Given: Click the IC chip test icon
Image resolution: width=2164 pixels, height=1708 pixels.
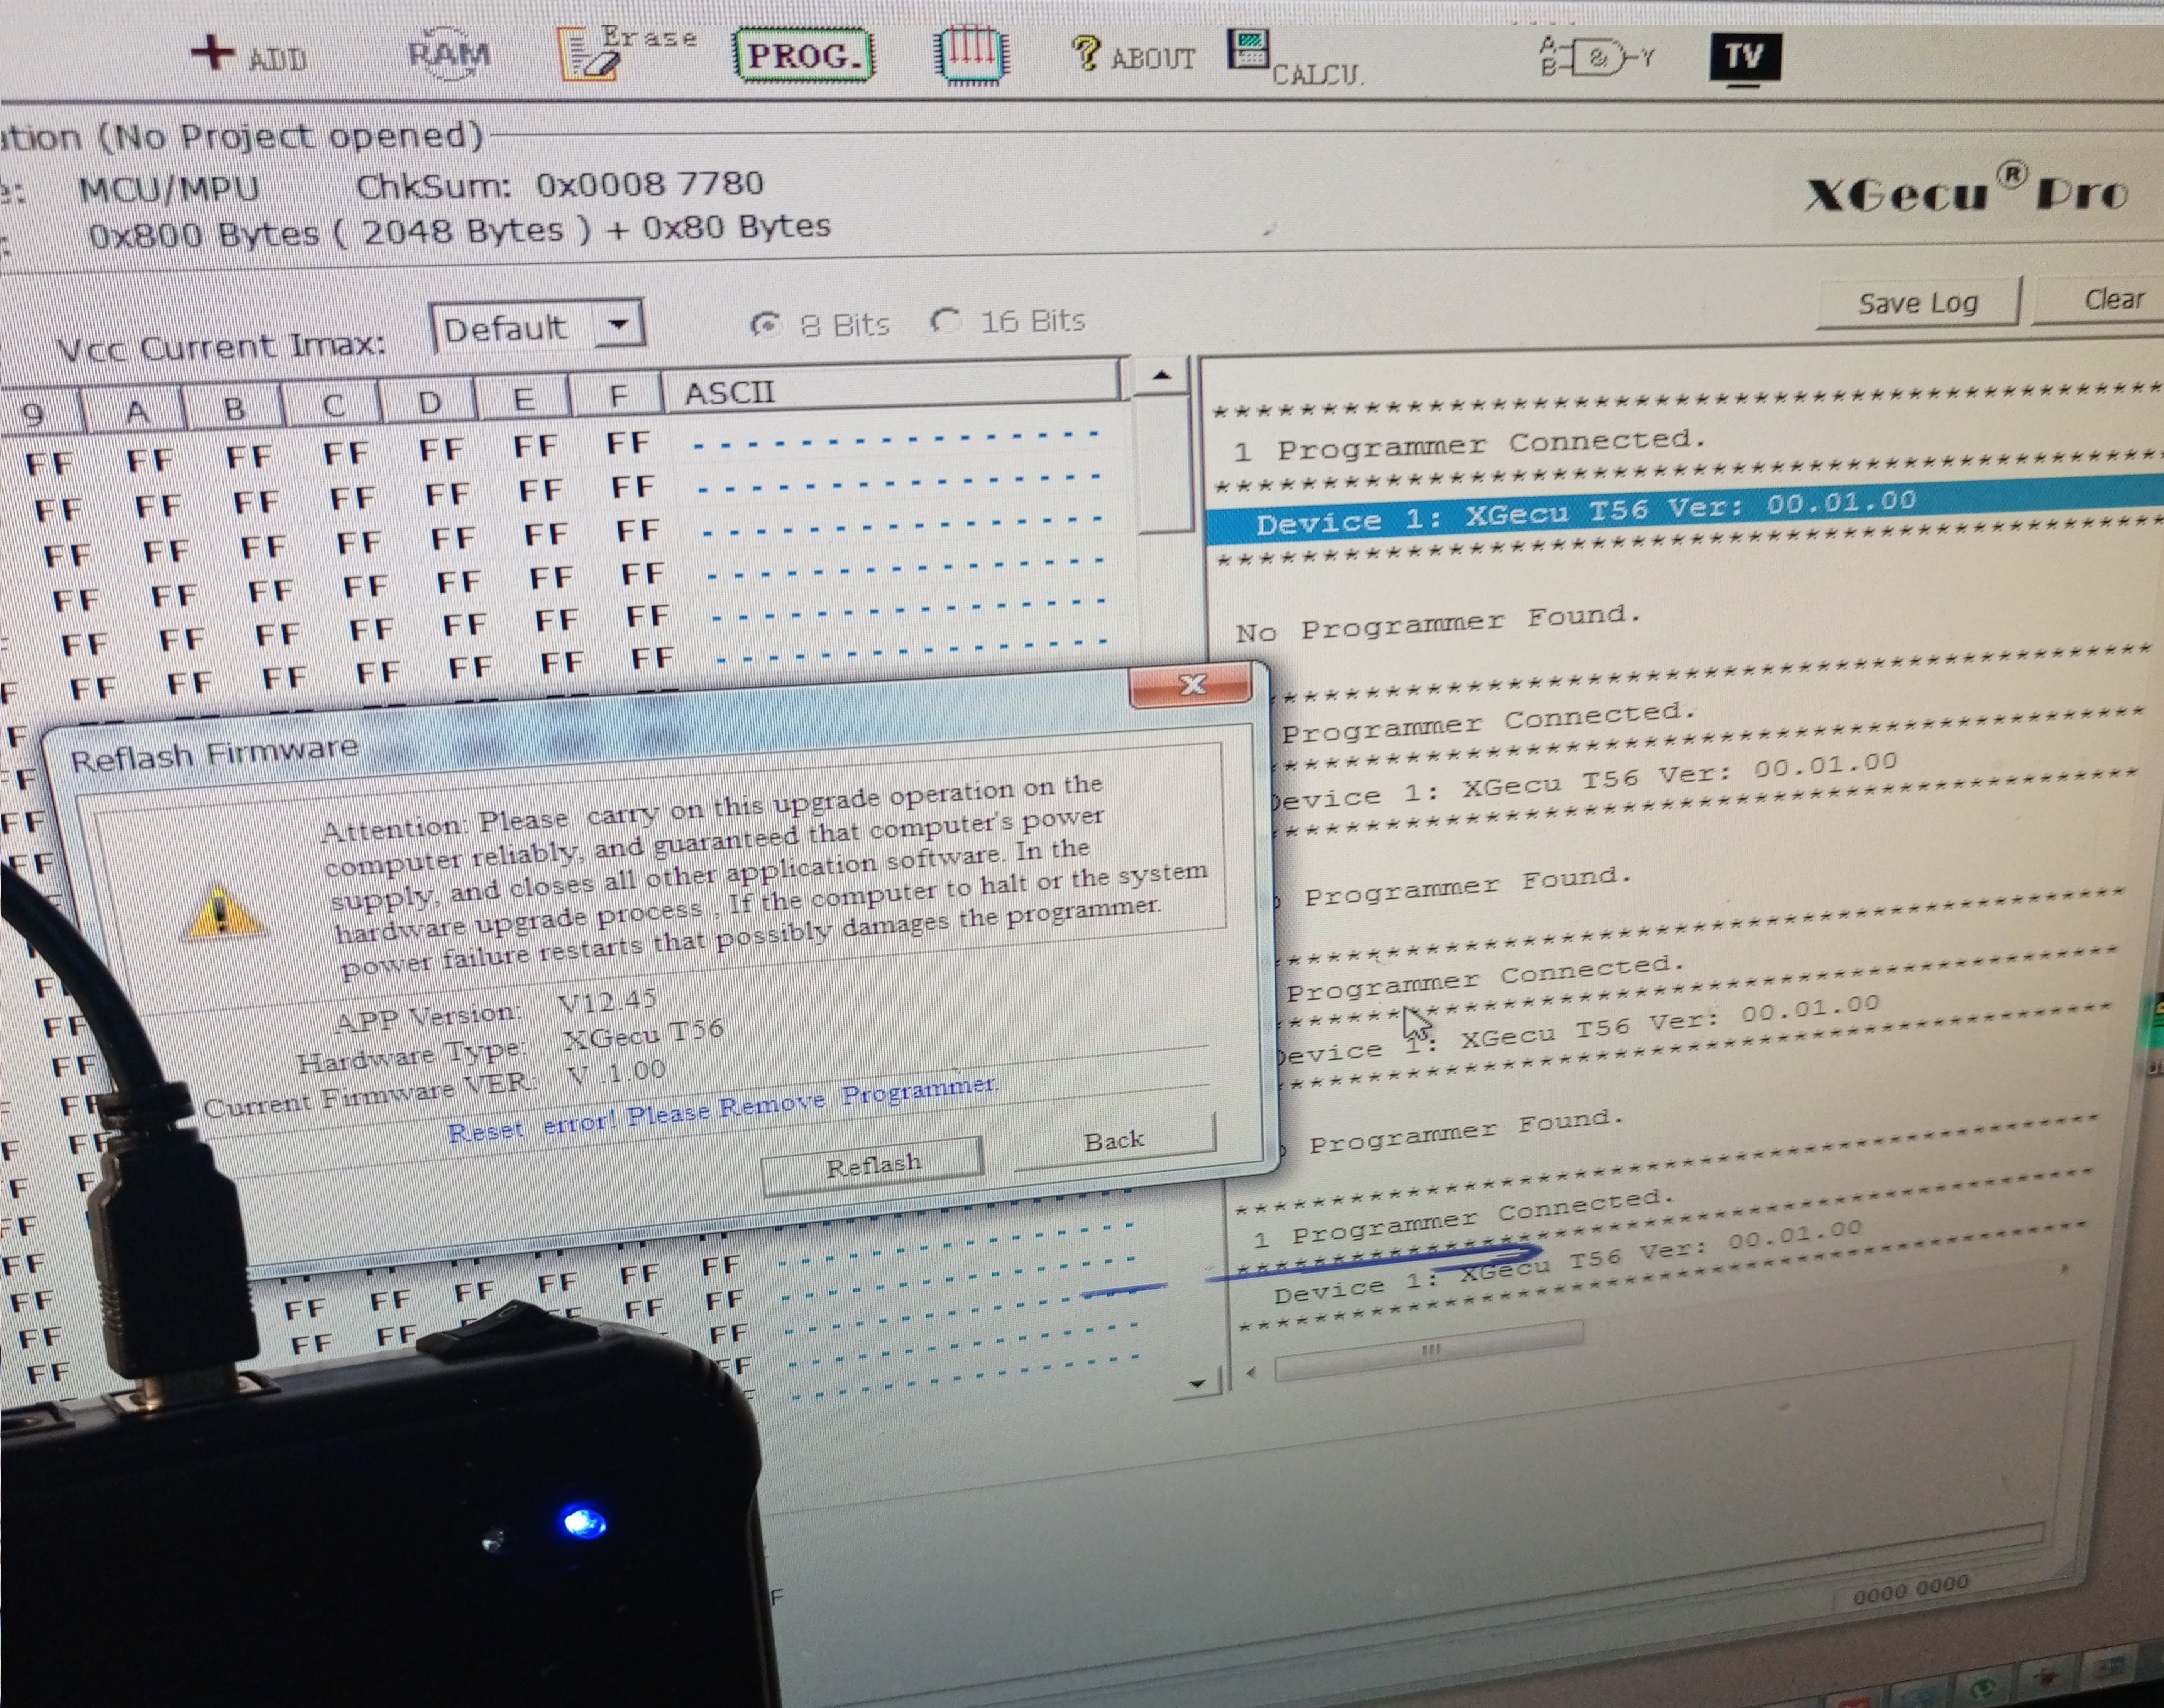Looking at the screenshot, I should (x=971, y=55).
